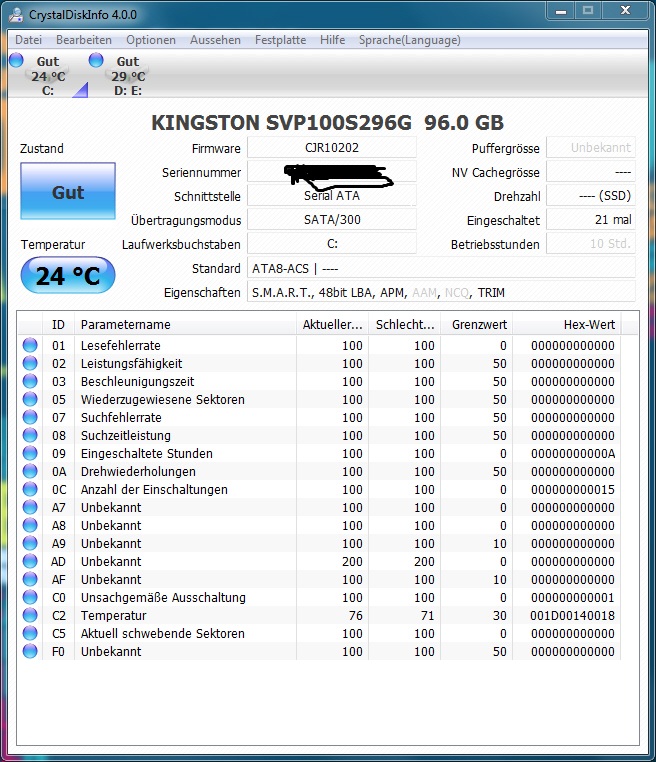Click the Standard field ATA8-ACS
Image resolution: width=656 pixels, height=762 pixels.
tap(441, 268)
